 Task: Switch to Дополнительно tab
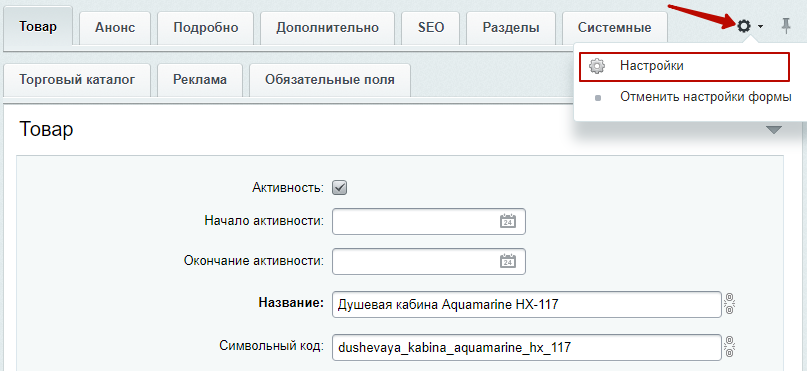coord(327,29)
